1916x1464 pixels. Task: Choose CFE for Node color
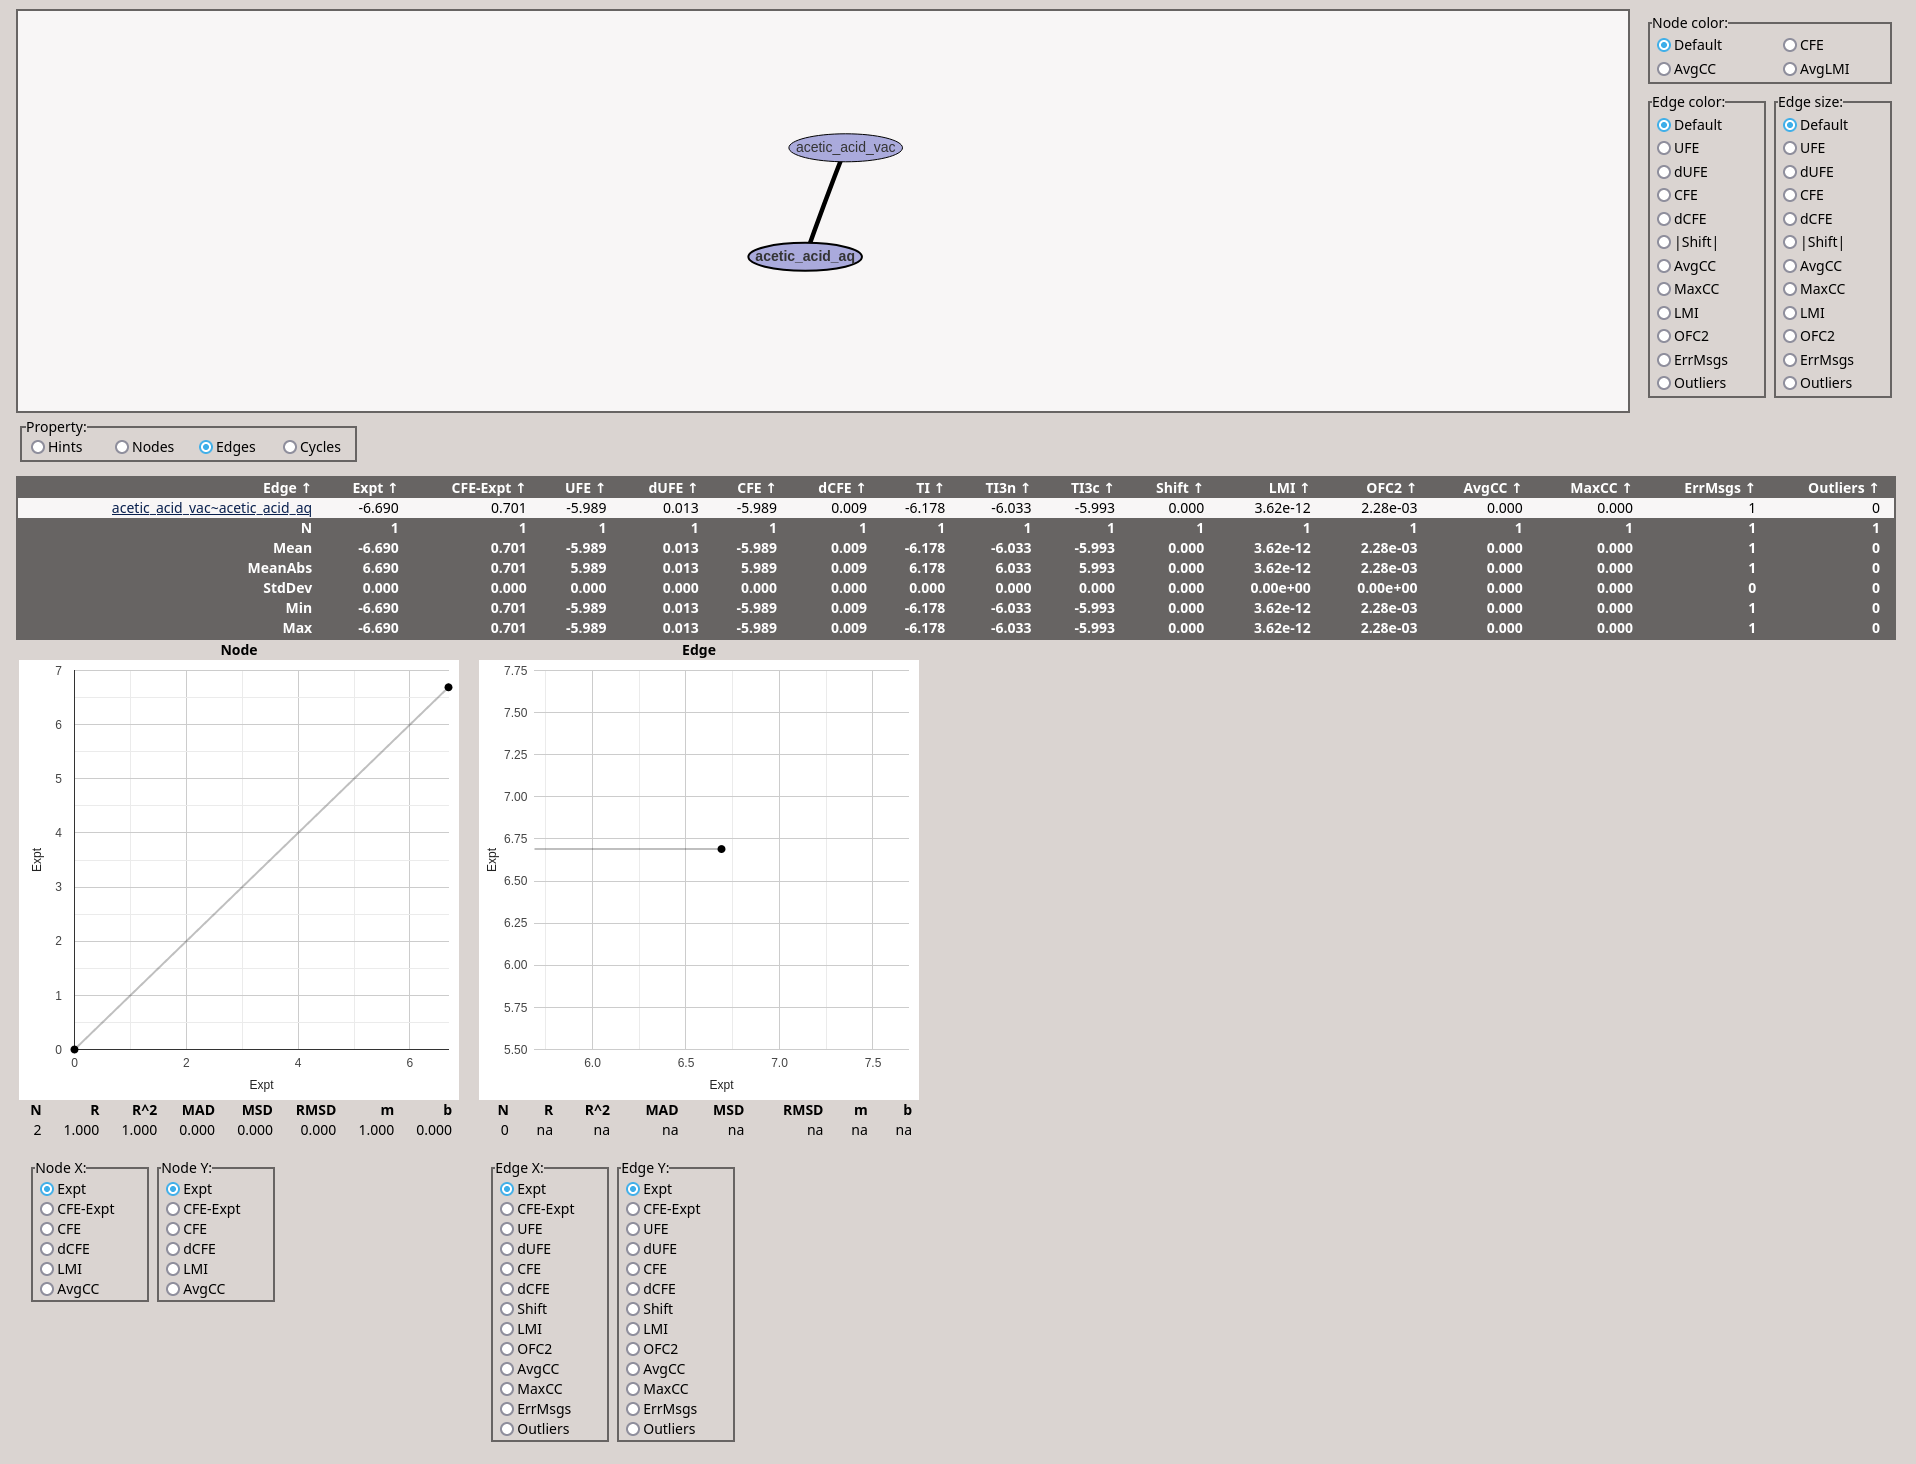(x=1790, y=45)
